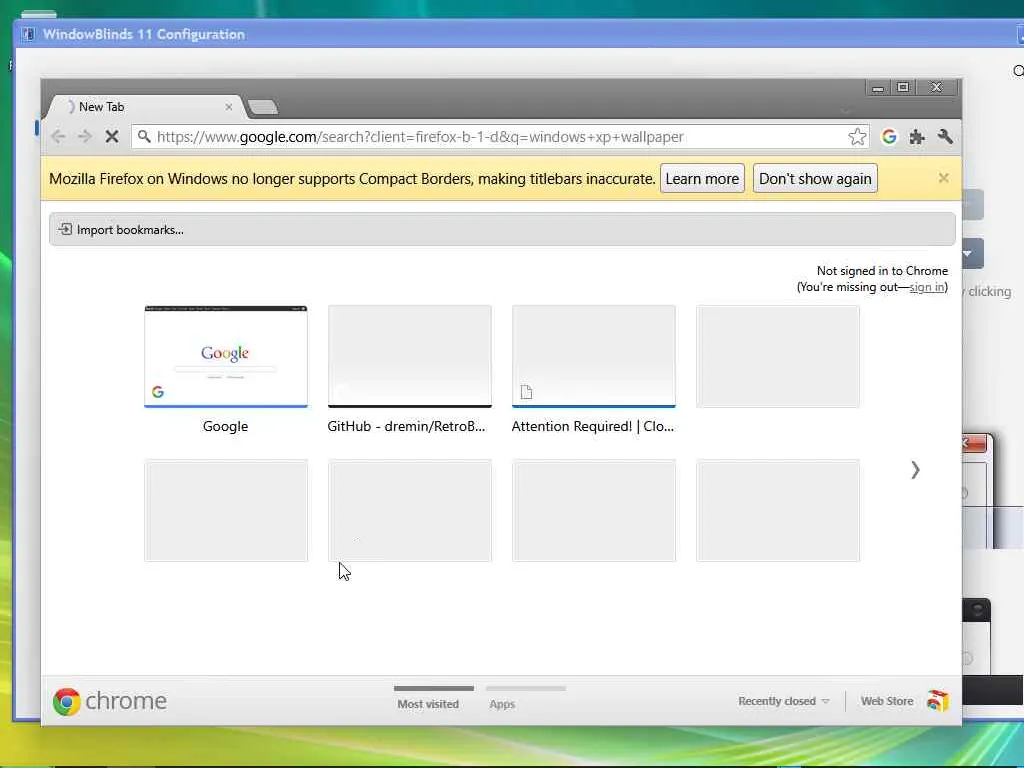Click the magnifier icon in address bar

(x=144, y=136)
